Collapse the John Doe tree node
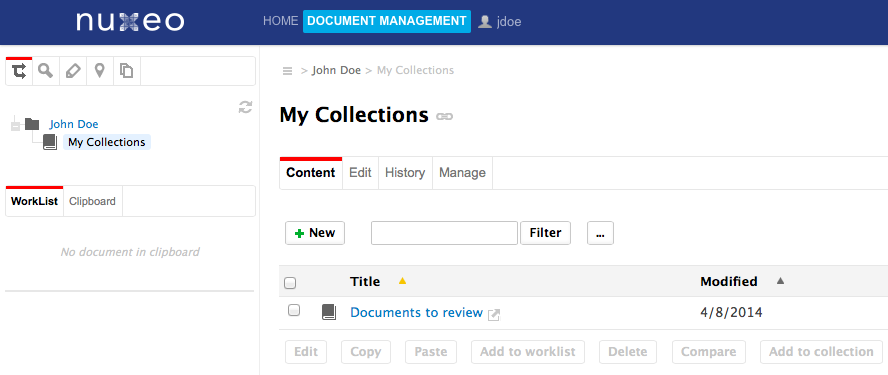 tap(15, 125)
